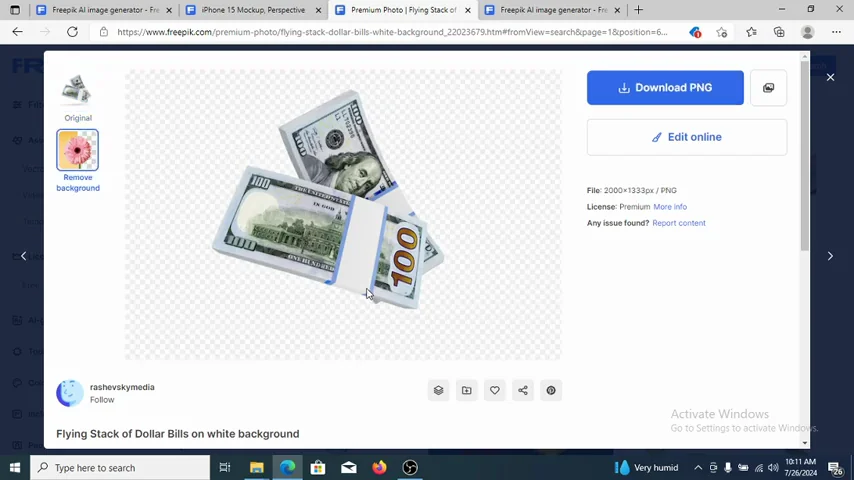Show hidden system tray icons
Screen dimensions: 854x480
(x=698, y=467)
